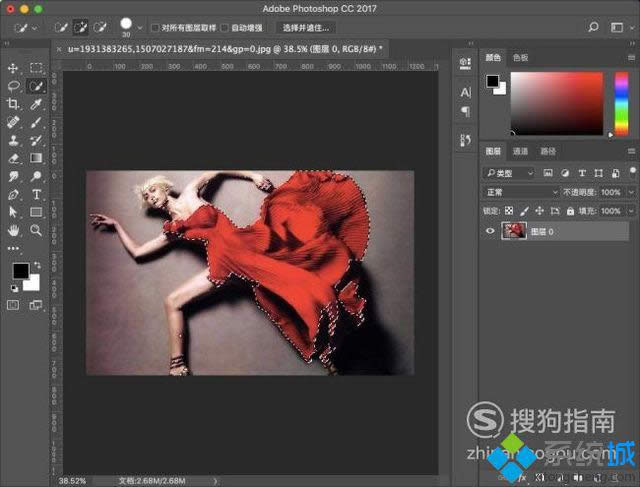Open the Layers panel flyout menu
Image resolution: width=640 pixels, height=487 pixels.
(x=631, y=151)
